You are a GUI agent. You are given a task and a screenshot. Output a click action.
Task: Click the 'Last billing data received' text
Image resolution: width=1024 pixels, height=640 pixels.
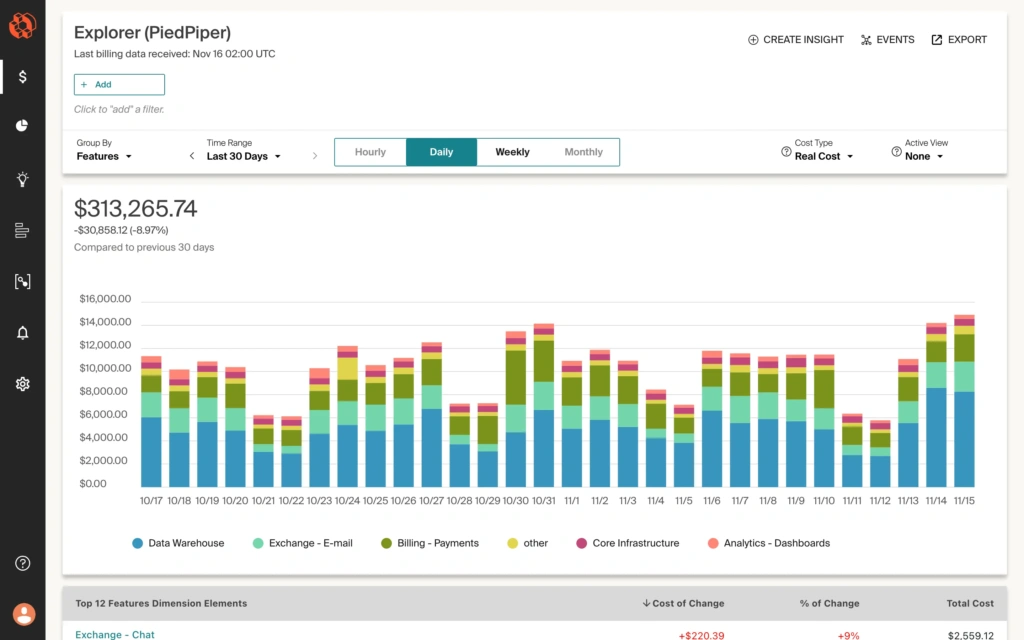[174, 54]
